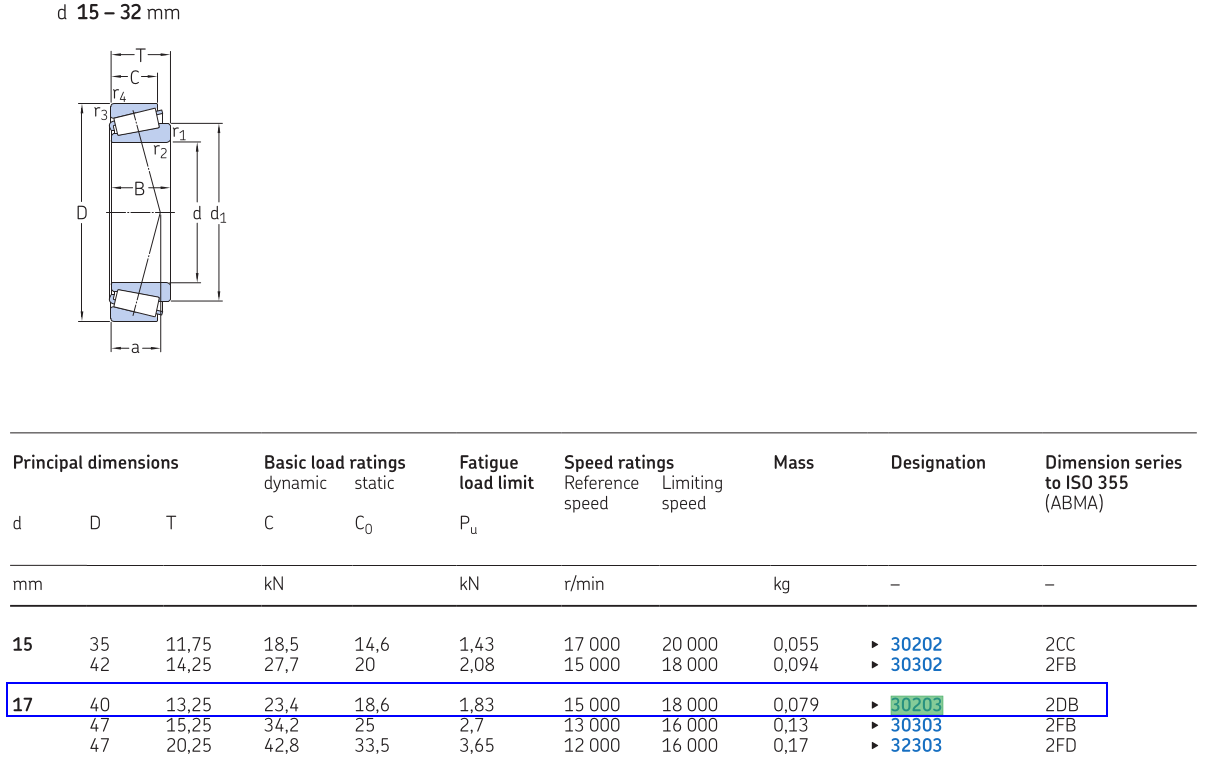Image resolution: width=1205 pixels, height=772 pixels.
Task: Open the 30203 bearing product page
Action: pos(915,705)
